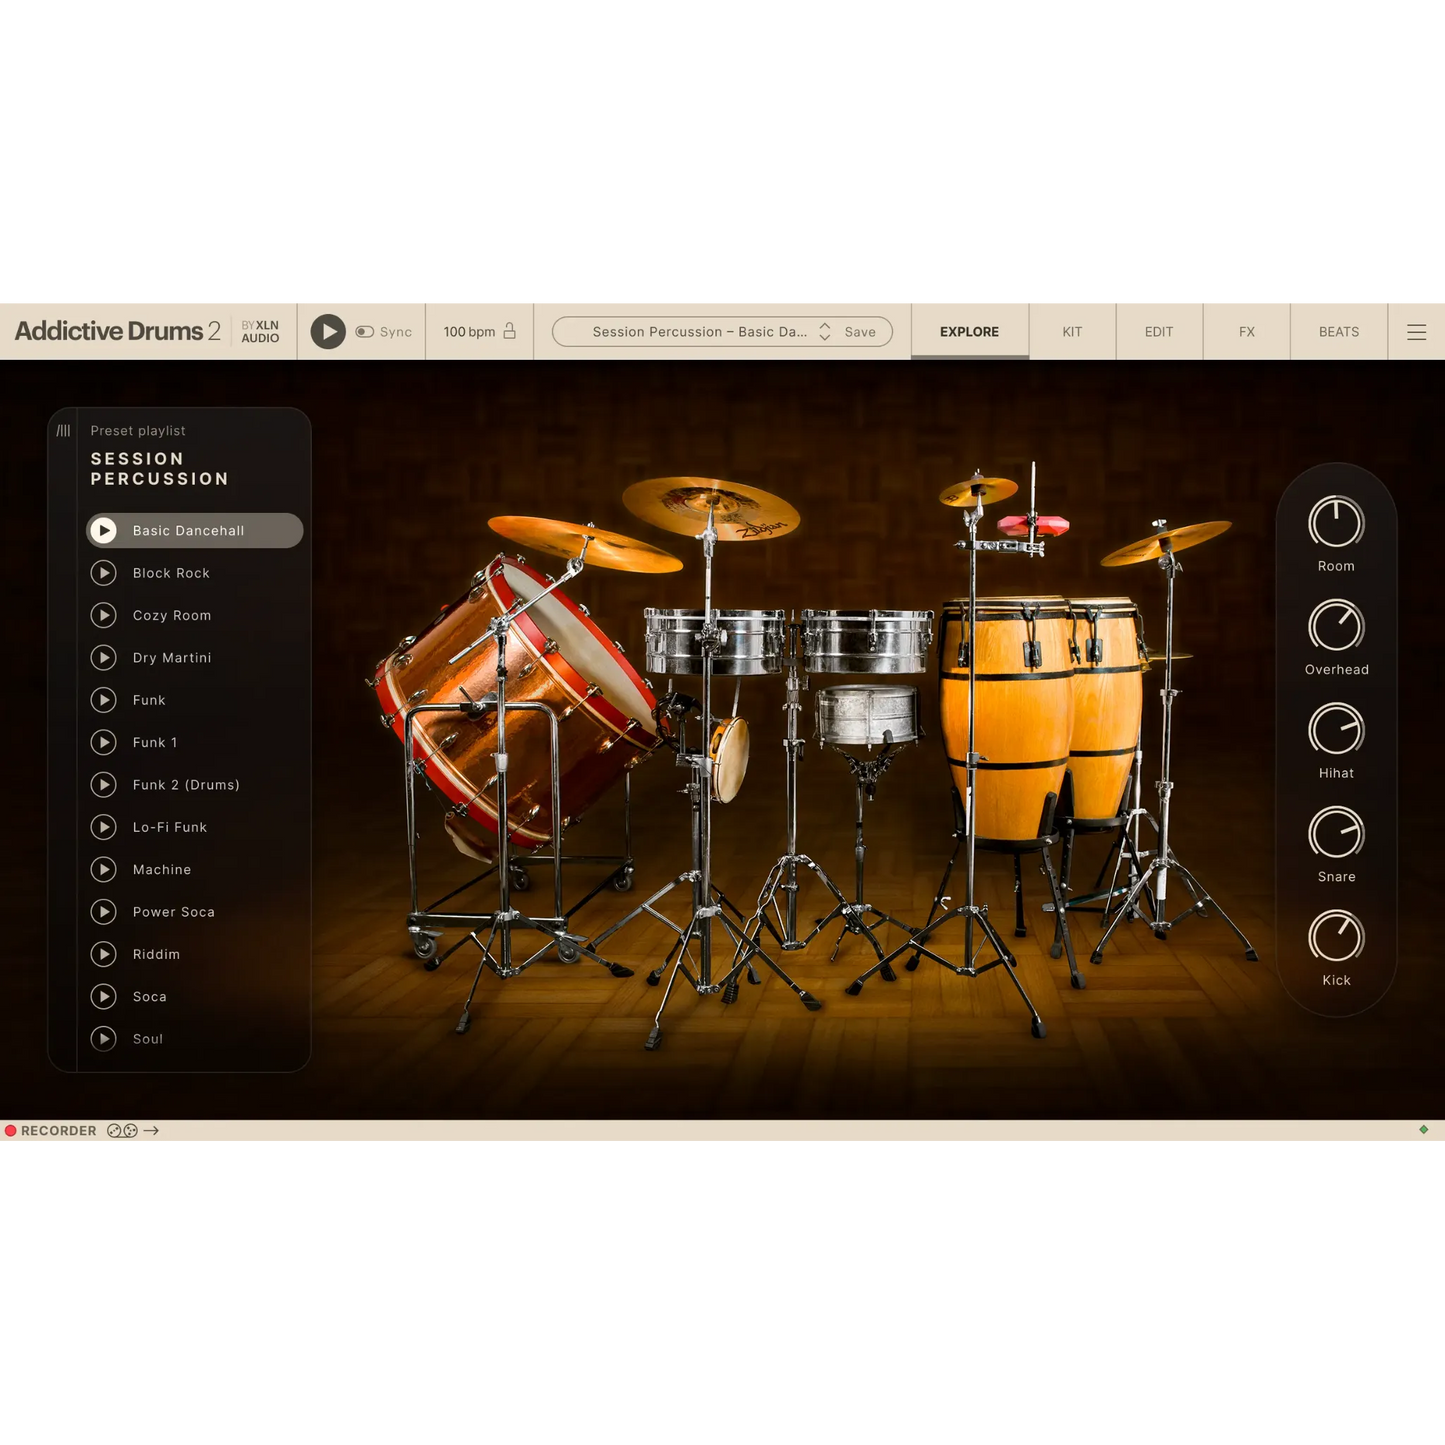Play the Lo-Fi Funk preset preview
This screenshot has height=1445, width=1445.
[x=104, y=827]
